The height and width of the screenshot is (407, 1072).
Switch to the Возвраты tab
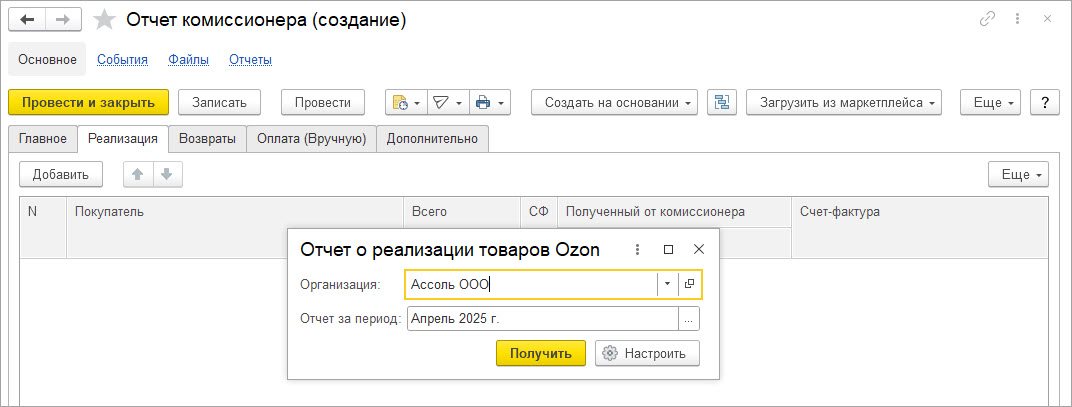(207, 139)
